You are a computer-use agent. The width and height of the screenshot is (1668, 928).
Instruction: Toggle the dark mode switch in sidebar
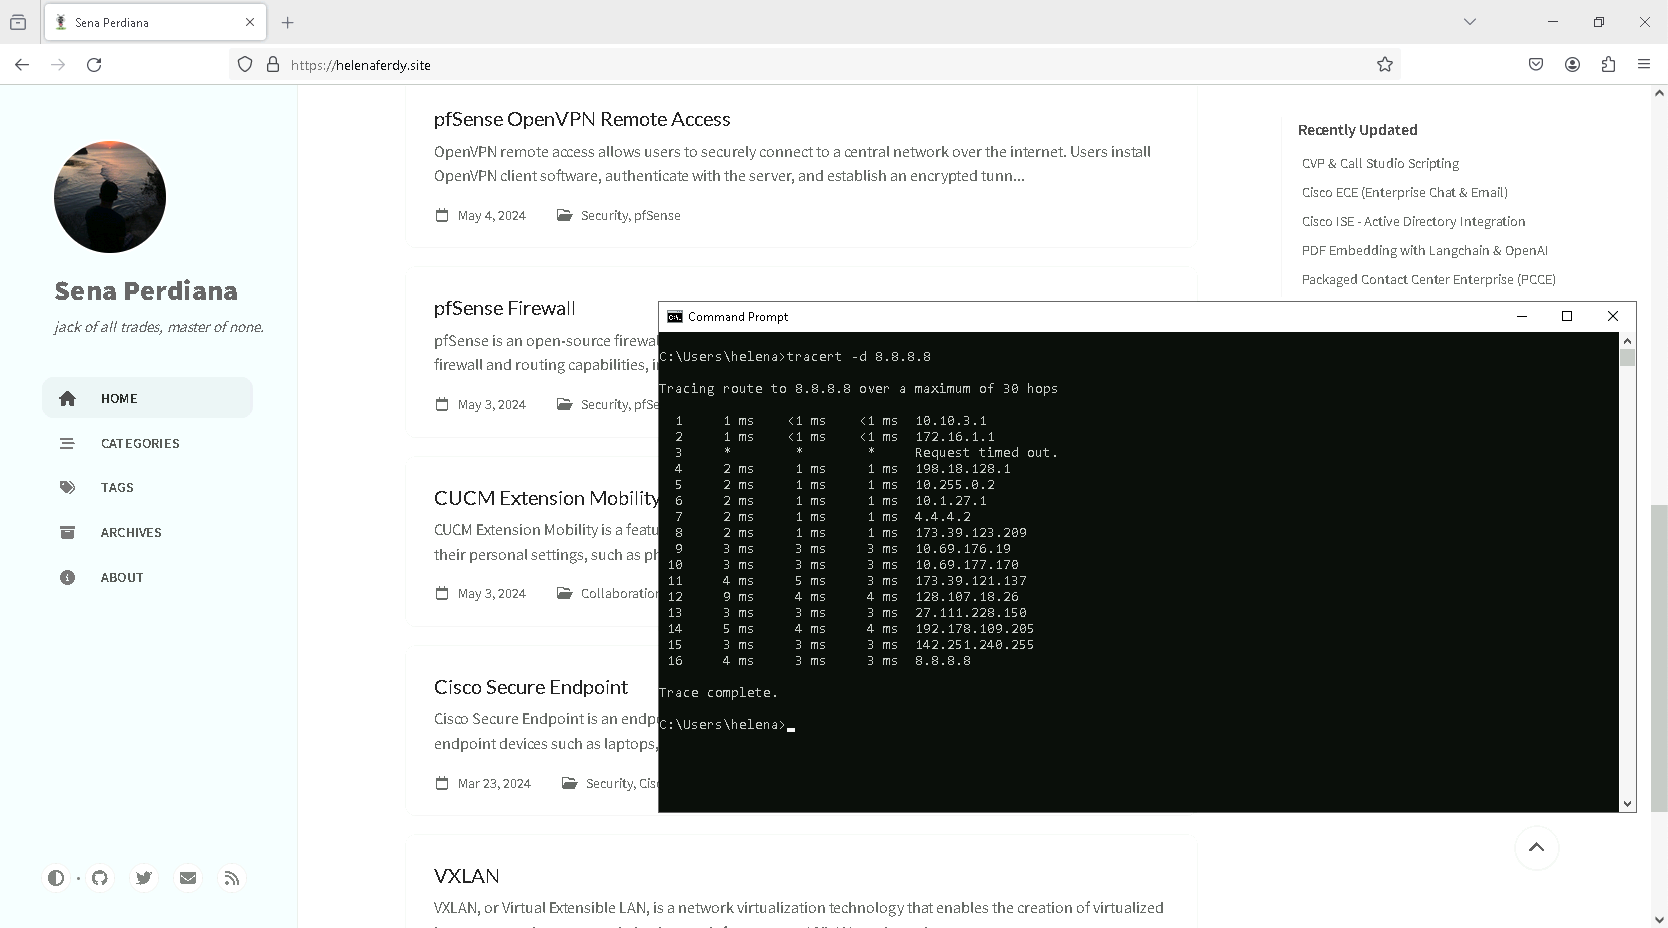(x=56, y=878)
